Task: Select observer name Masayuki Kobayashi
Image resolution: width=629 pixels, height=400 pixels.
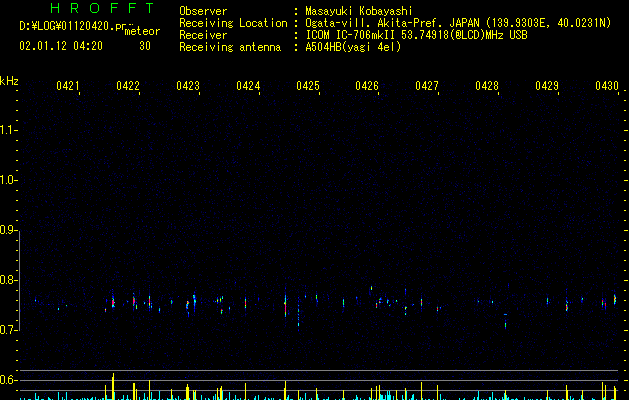Action: [x=359, y=11]
